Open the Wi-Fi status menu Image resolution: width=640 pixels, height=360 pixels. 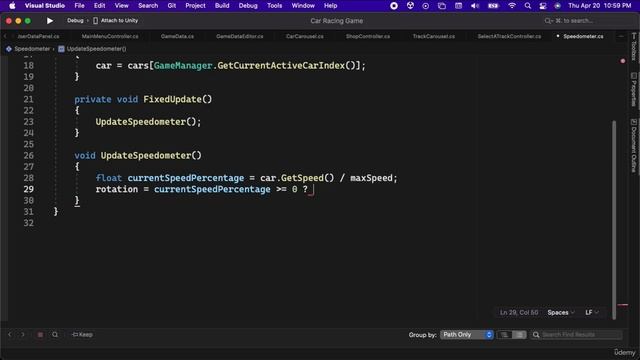click(512, 6)
